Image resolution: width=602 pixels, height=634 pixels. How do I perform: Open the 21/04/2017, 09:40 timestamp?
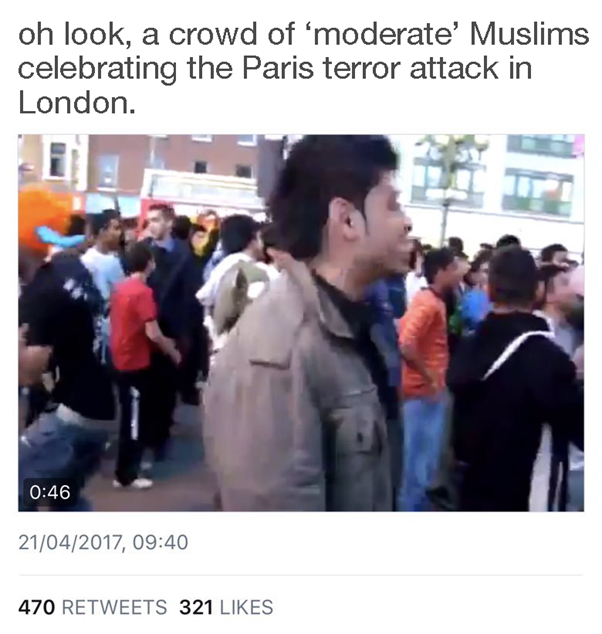pos(103,542)
